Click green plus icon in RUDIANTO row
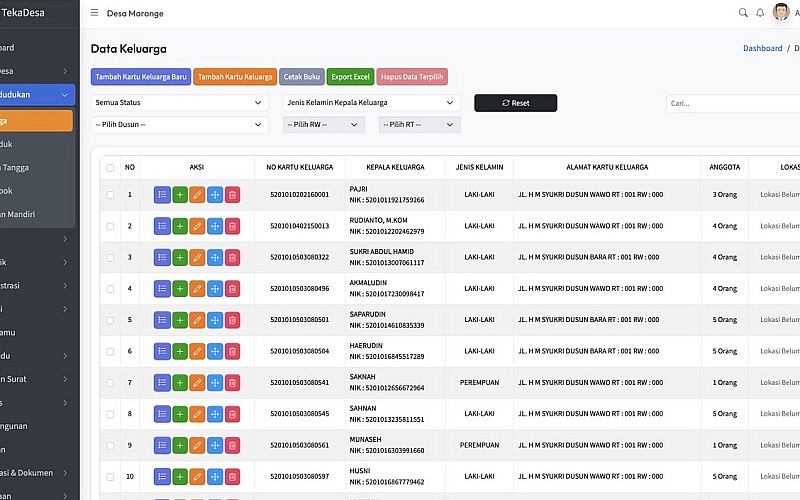This screenshot has width=800, height=500. click(x=179, y=226)
